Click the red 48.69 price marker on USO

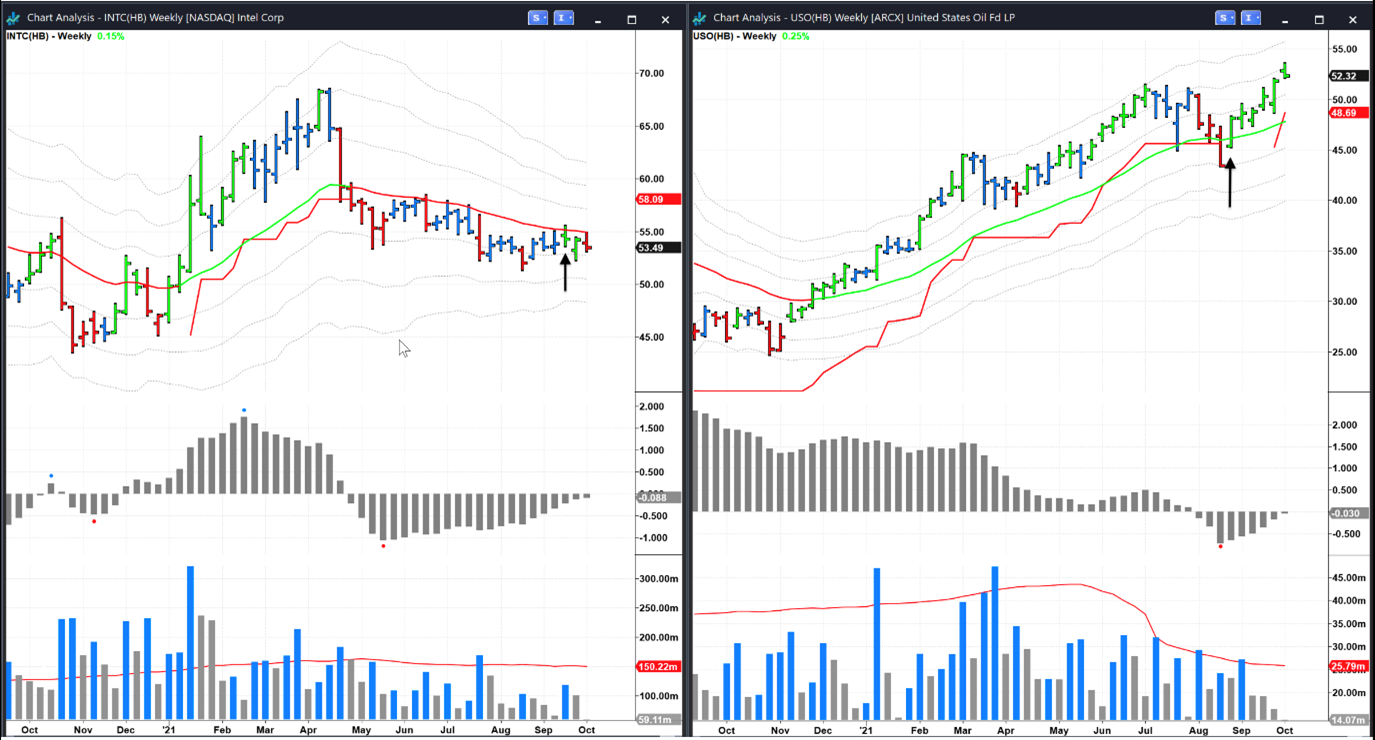(1343, 114)
